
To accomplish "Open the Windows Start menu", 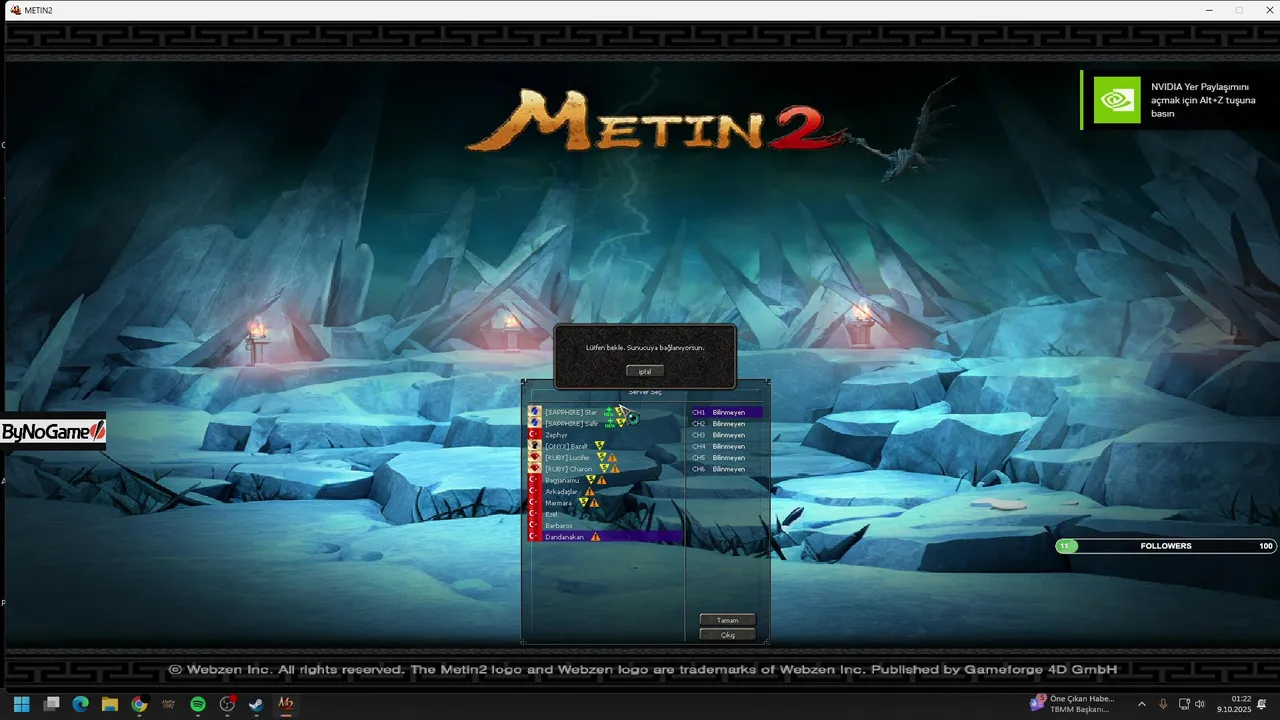I will pyautogui.click(x=21, y=704).
